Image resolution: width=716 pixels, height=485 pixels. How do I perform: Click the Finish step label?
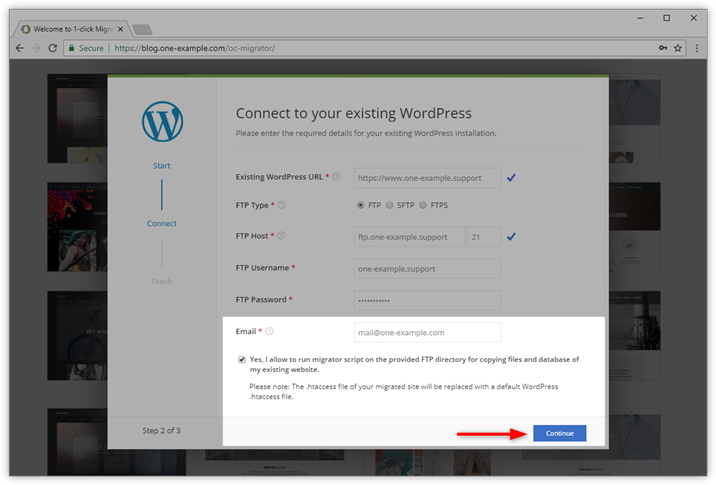162,281
